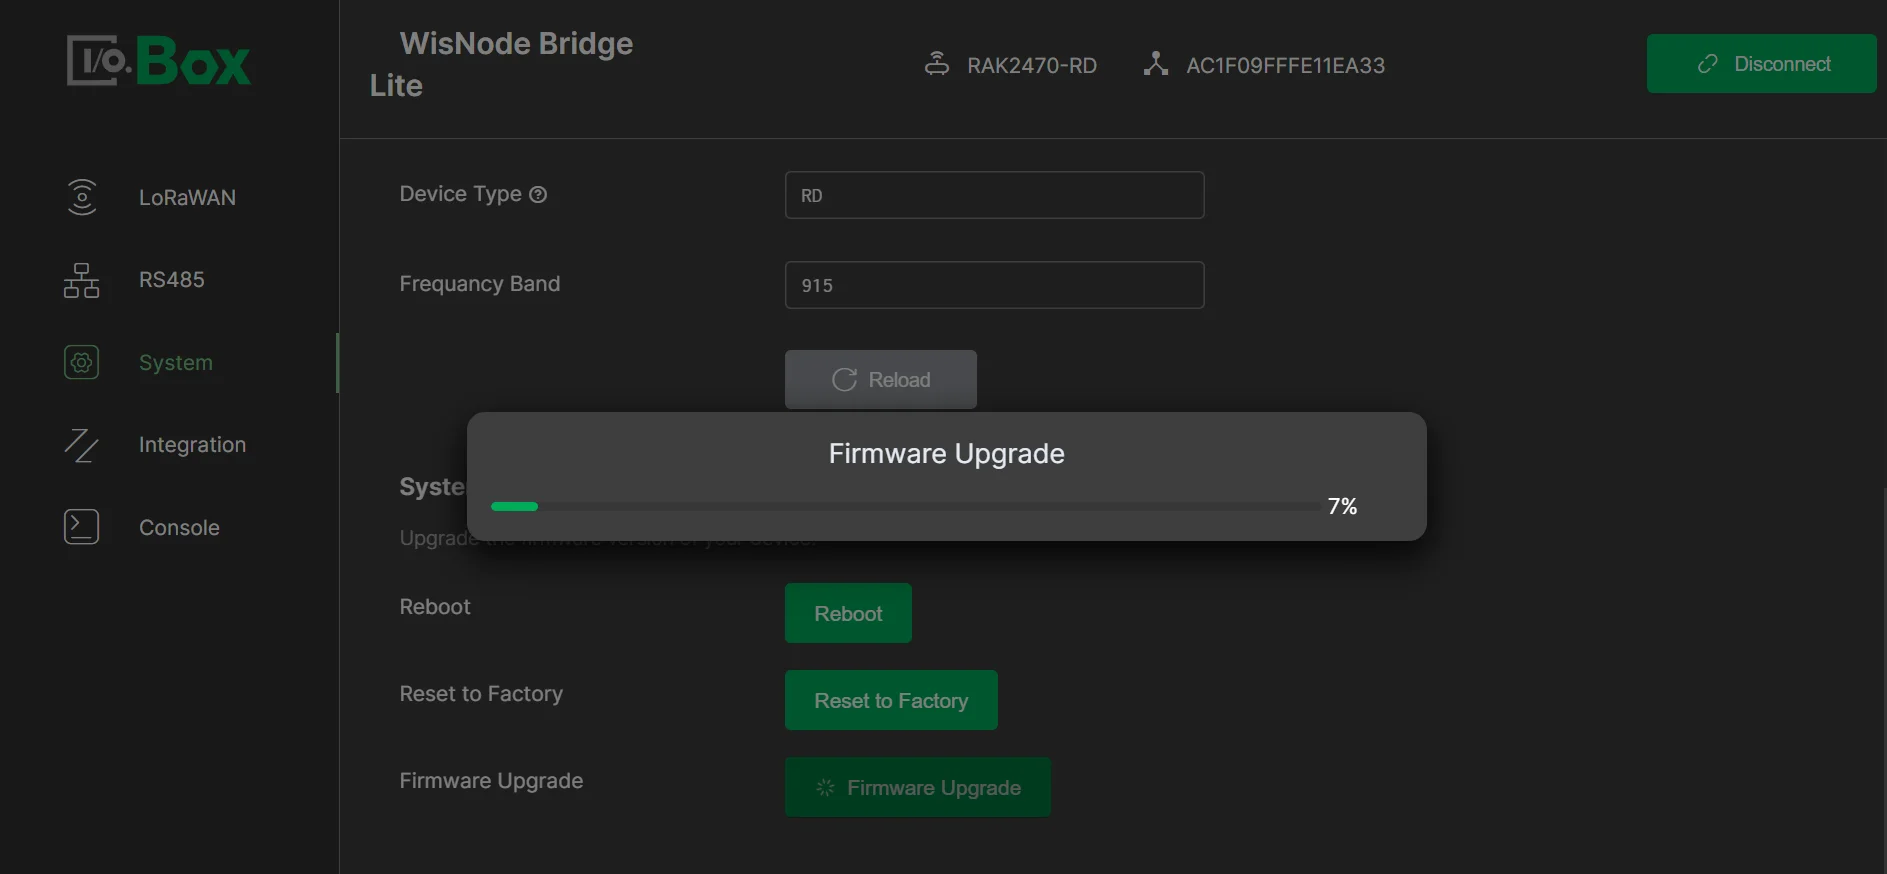Click the node icon beside AC1F09FFFE11EA33
Image resolution: width=1887 pixels, height=874 pixels.
[1156, 64]
